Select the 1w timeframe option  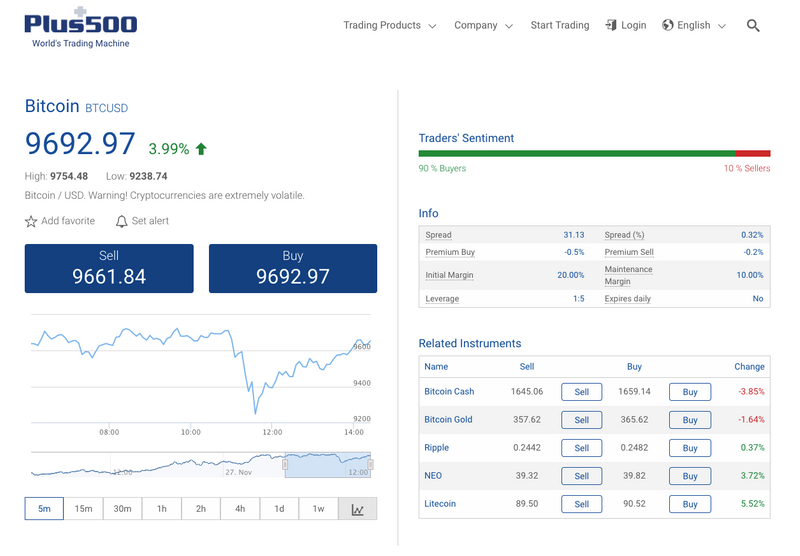tap(318, 509)
